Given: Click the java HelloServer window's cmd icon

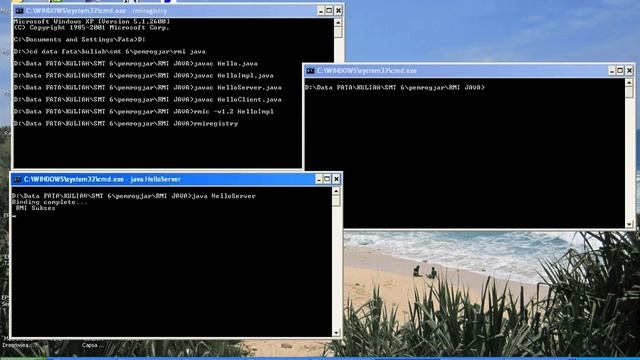Looking at the screenshot, I should click(x=18, y=179).
